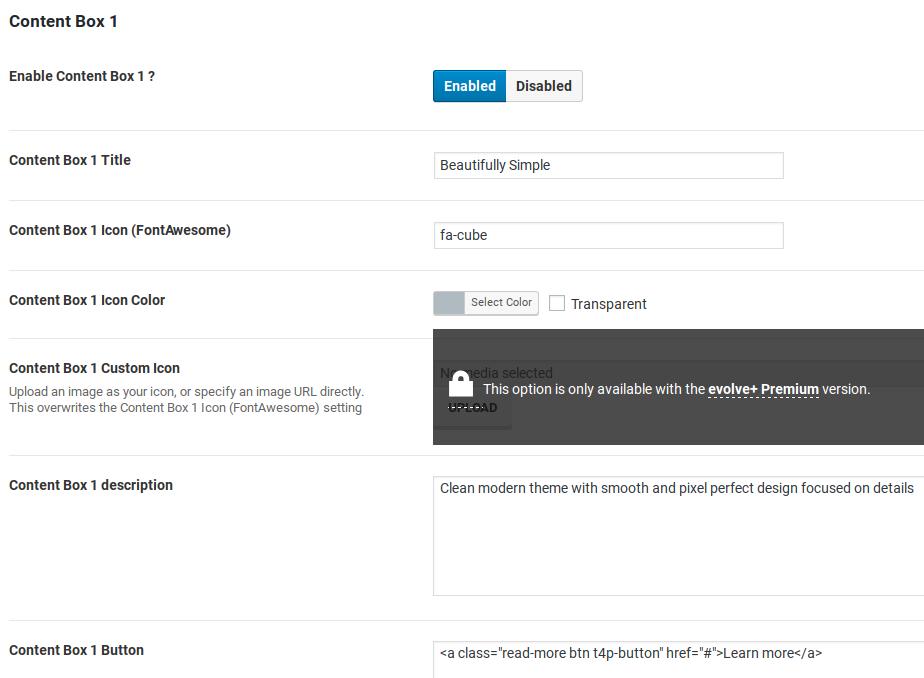This screenshot has height=678, width=924.
Task: Click the fa-cube icon input field
Action: tap(609, 236)
